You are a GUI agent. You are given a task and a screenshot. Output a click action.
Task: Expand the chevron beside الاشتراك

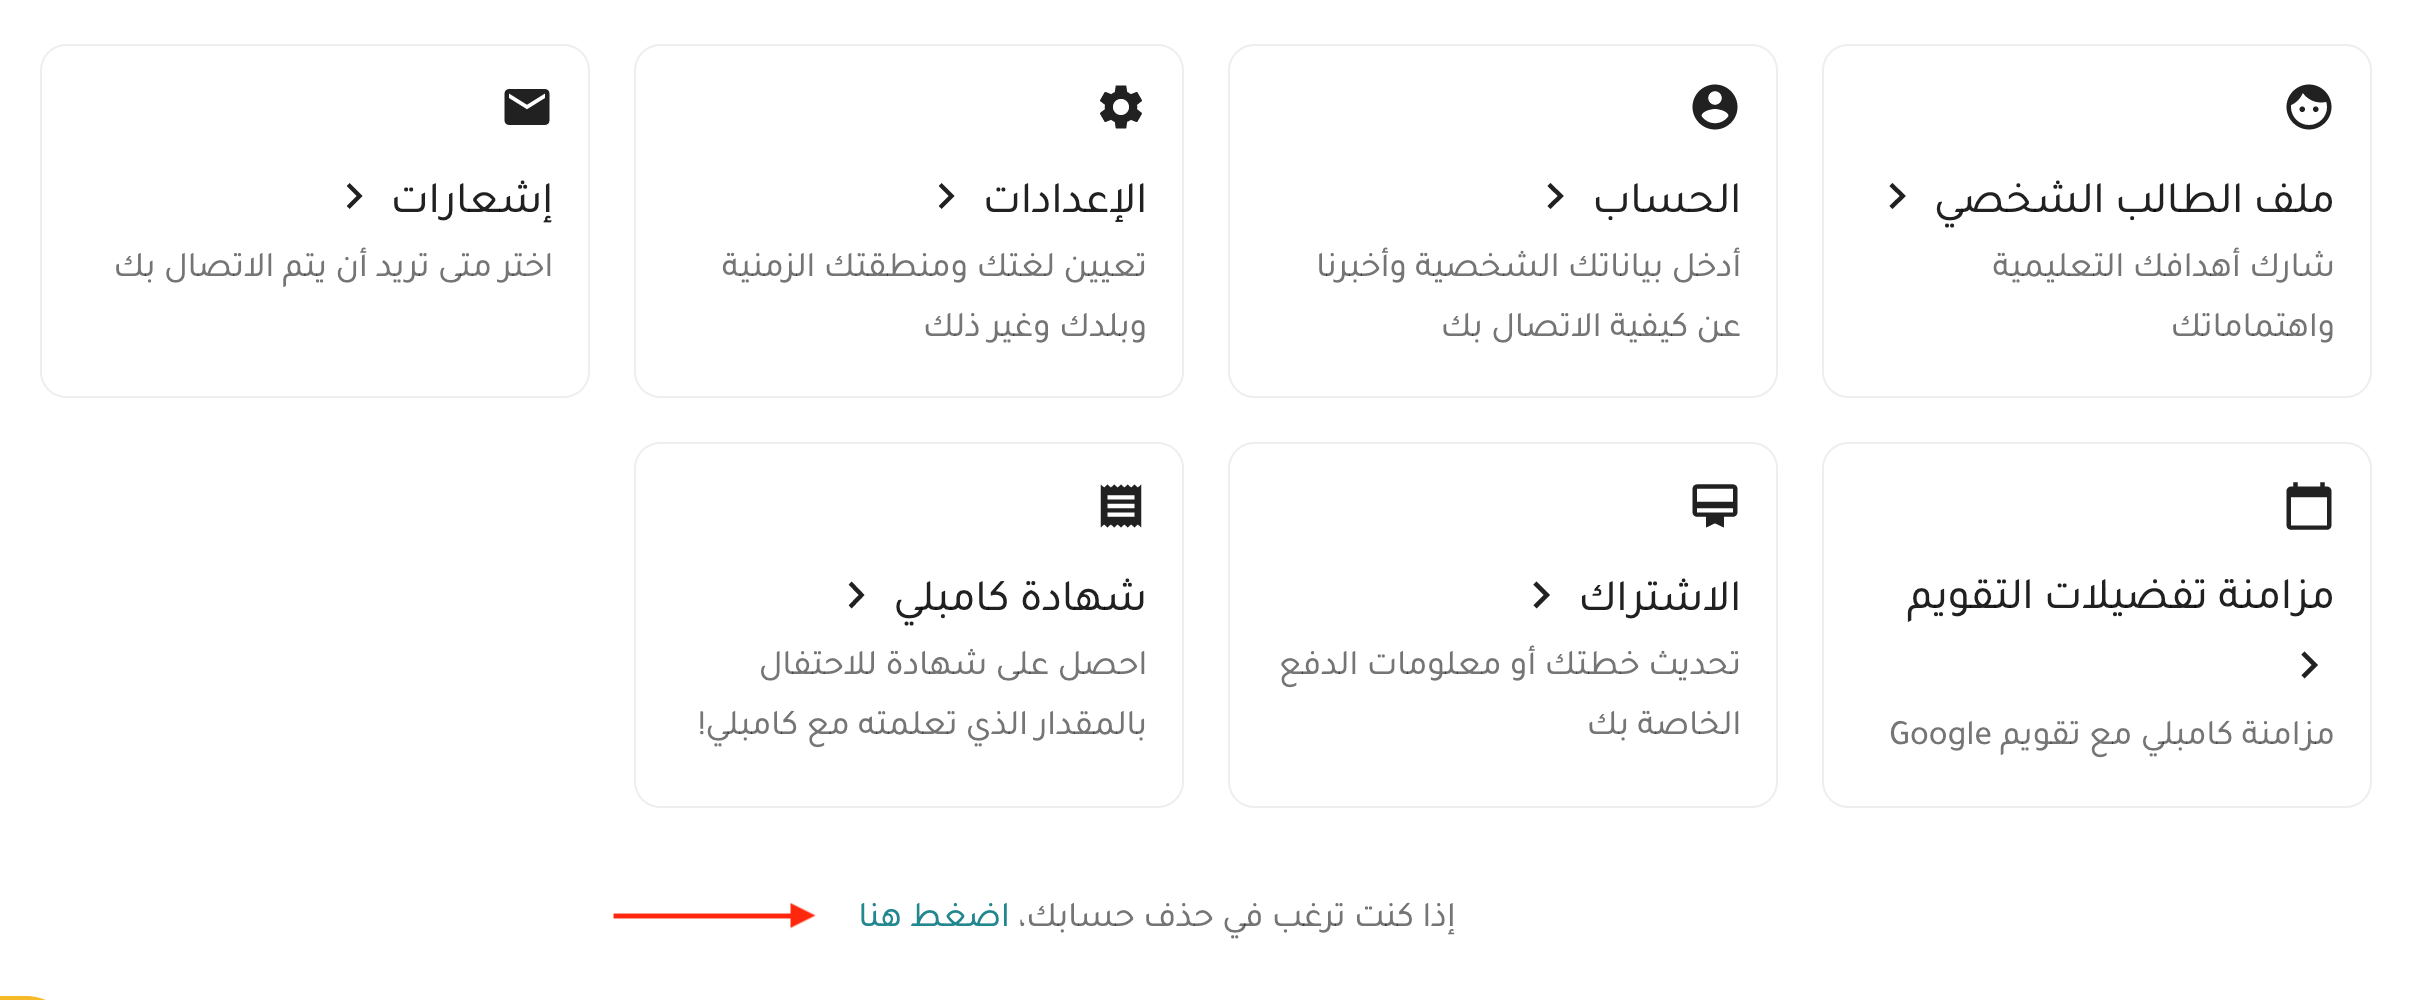tap(1541, 595)
